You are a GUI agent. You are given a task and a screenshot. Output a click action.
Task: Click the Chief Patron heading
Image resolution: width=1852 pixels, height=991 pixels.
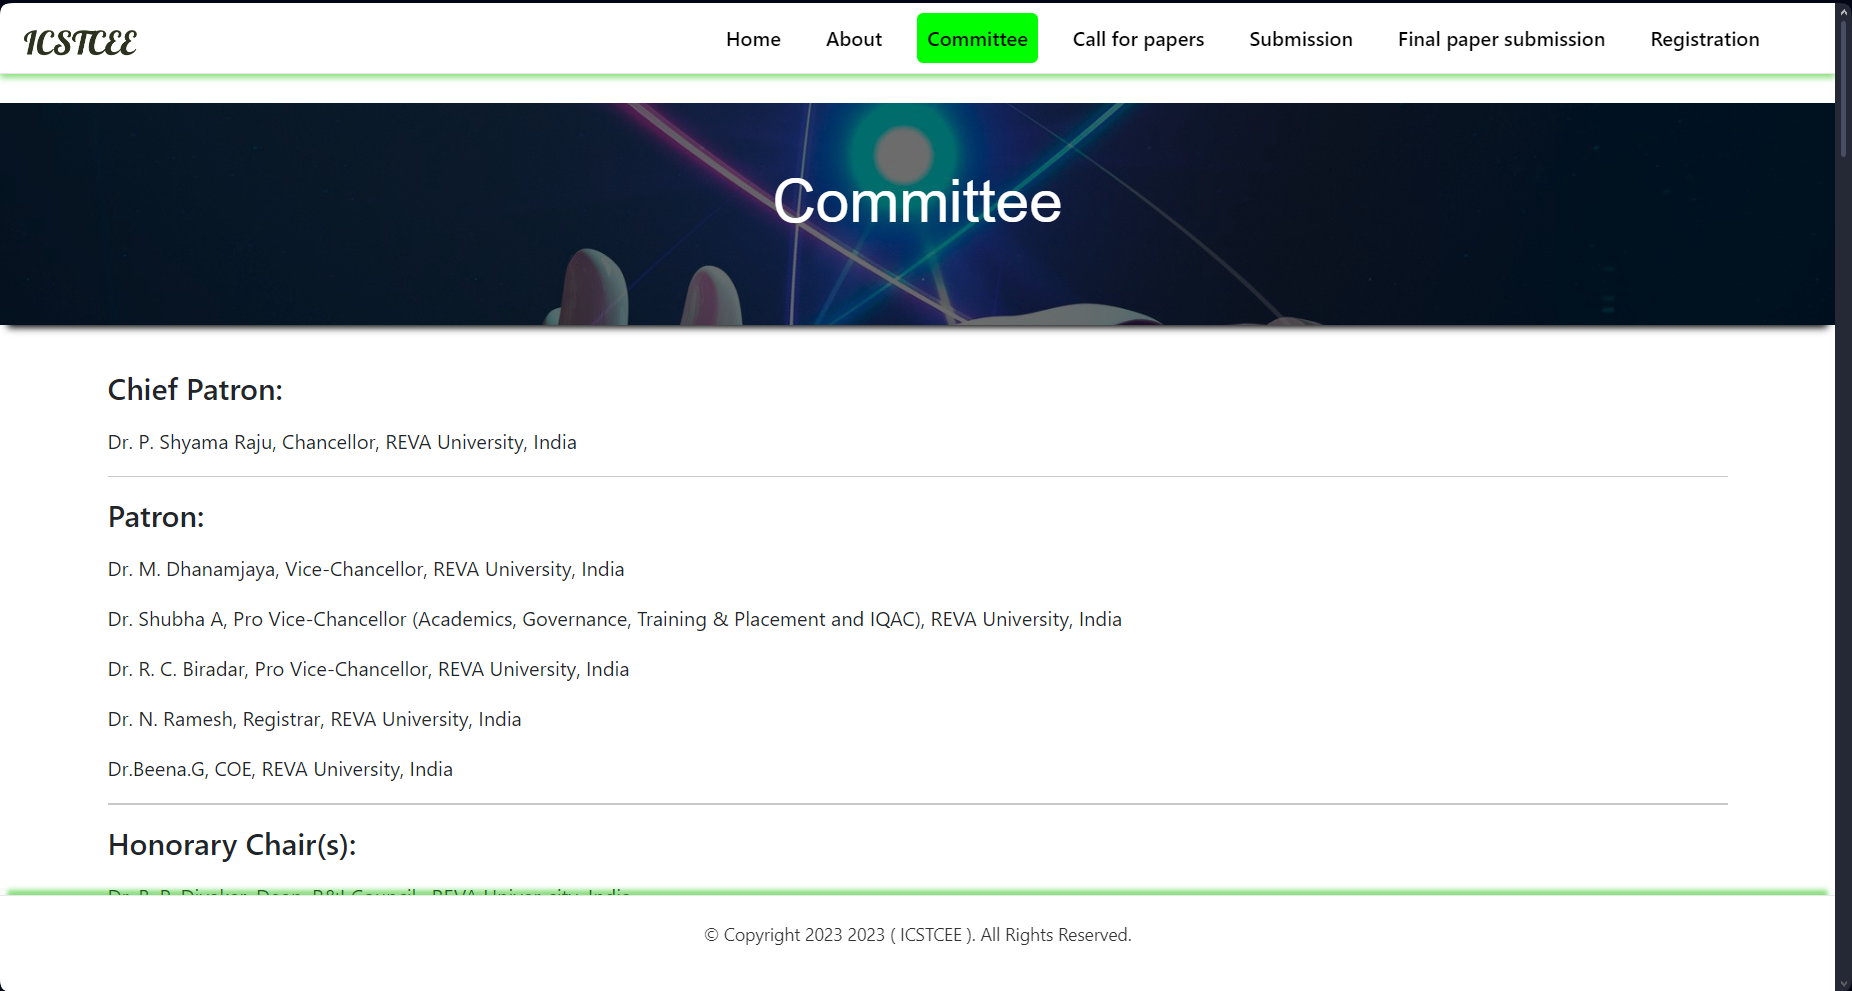click(195, 390)
